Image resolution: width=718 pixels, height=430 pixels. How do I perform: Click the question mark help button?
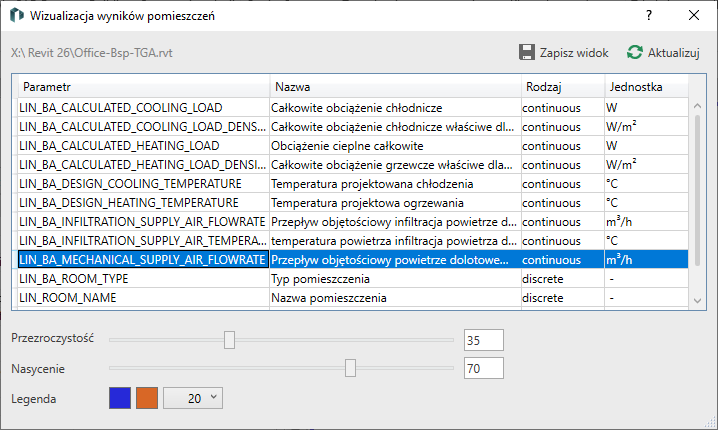(649, 16)
